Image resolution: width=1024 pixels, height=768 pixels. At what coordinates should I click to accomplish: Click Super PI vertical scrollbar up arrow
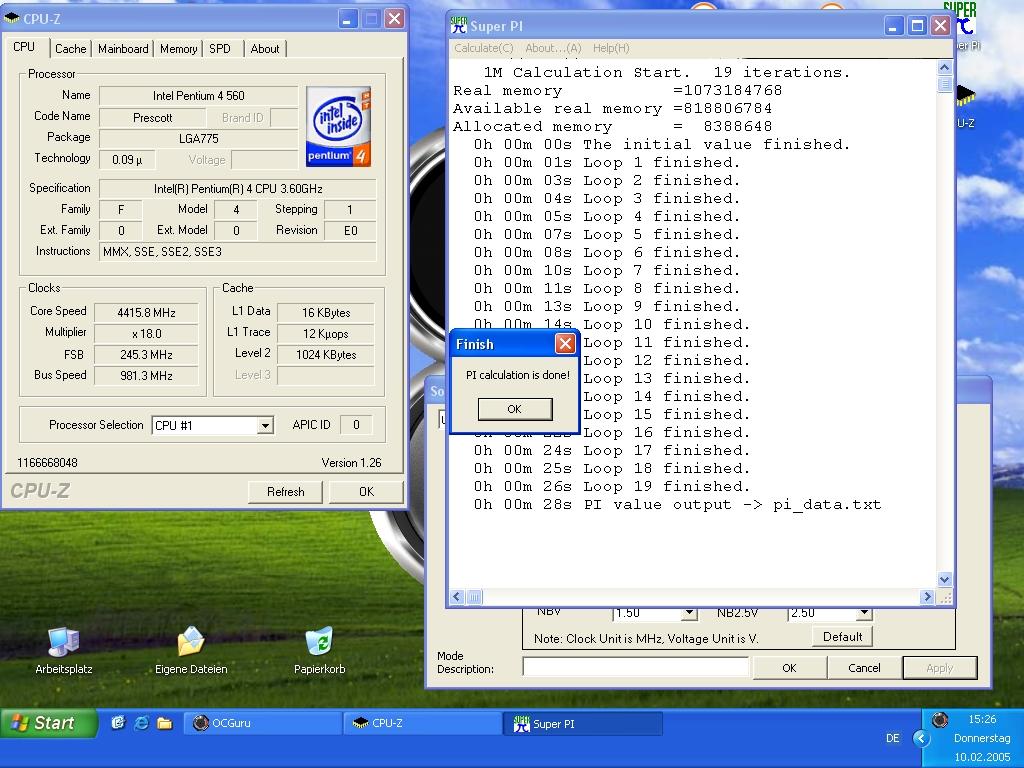click(x=944, y=67)
